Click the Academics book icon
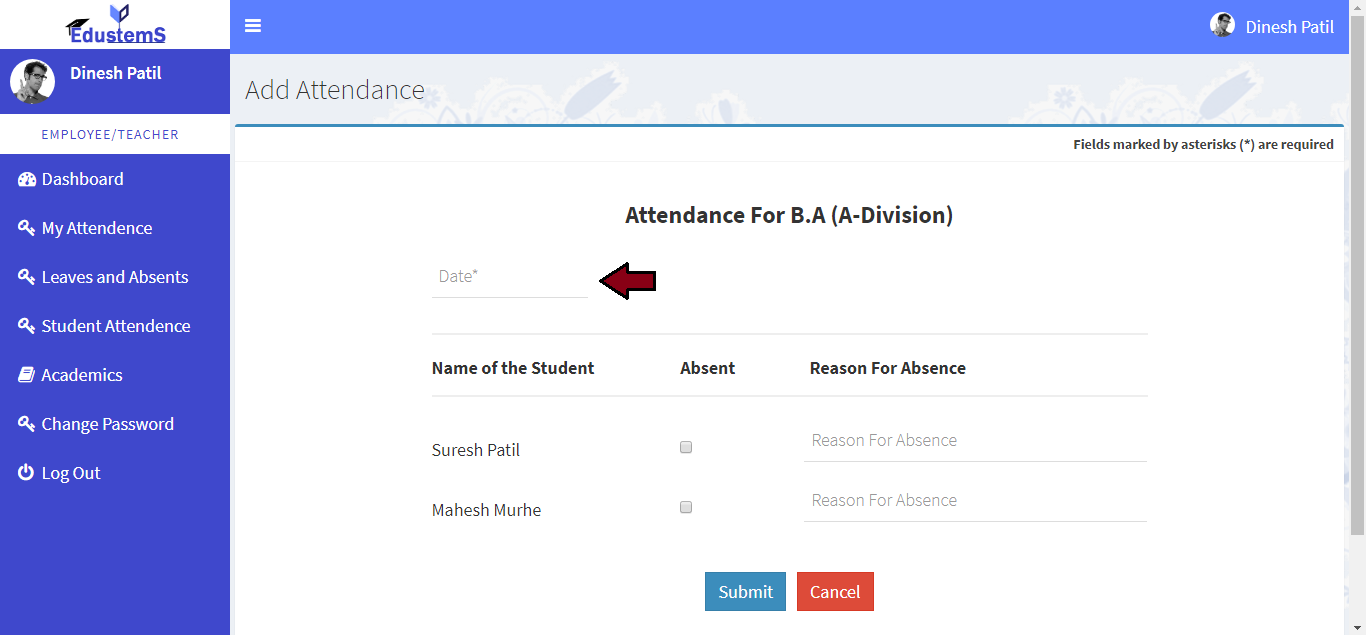Image resolution: width=1366 pixels, height=635 pixels. coord(27,375)
